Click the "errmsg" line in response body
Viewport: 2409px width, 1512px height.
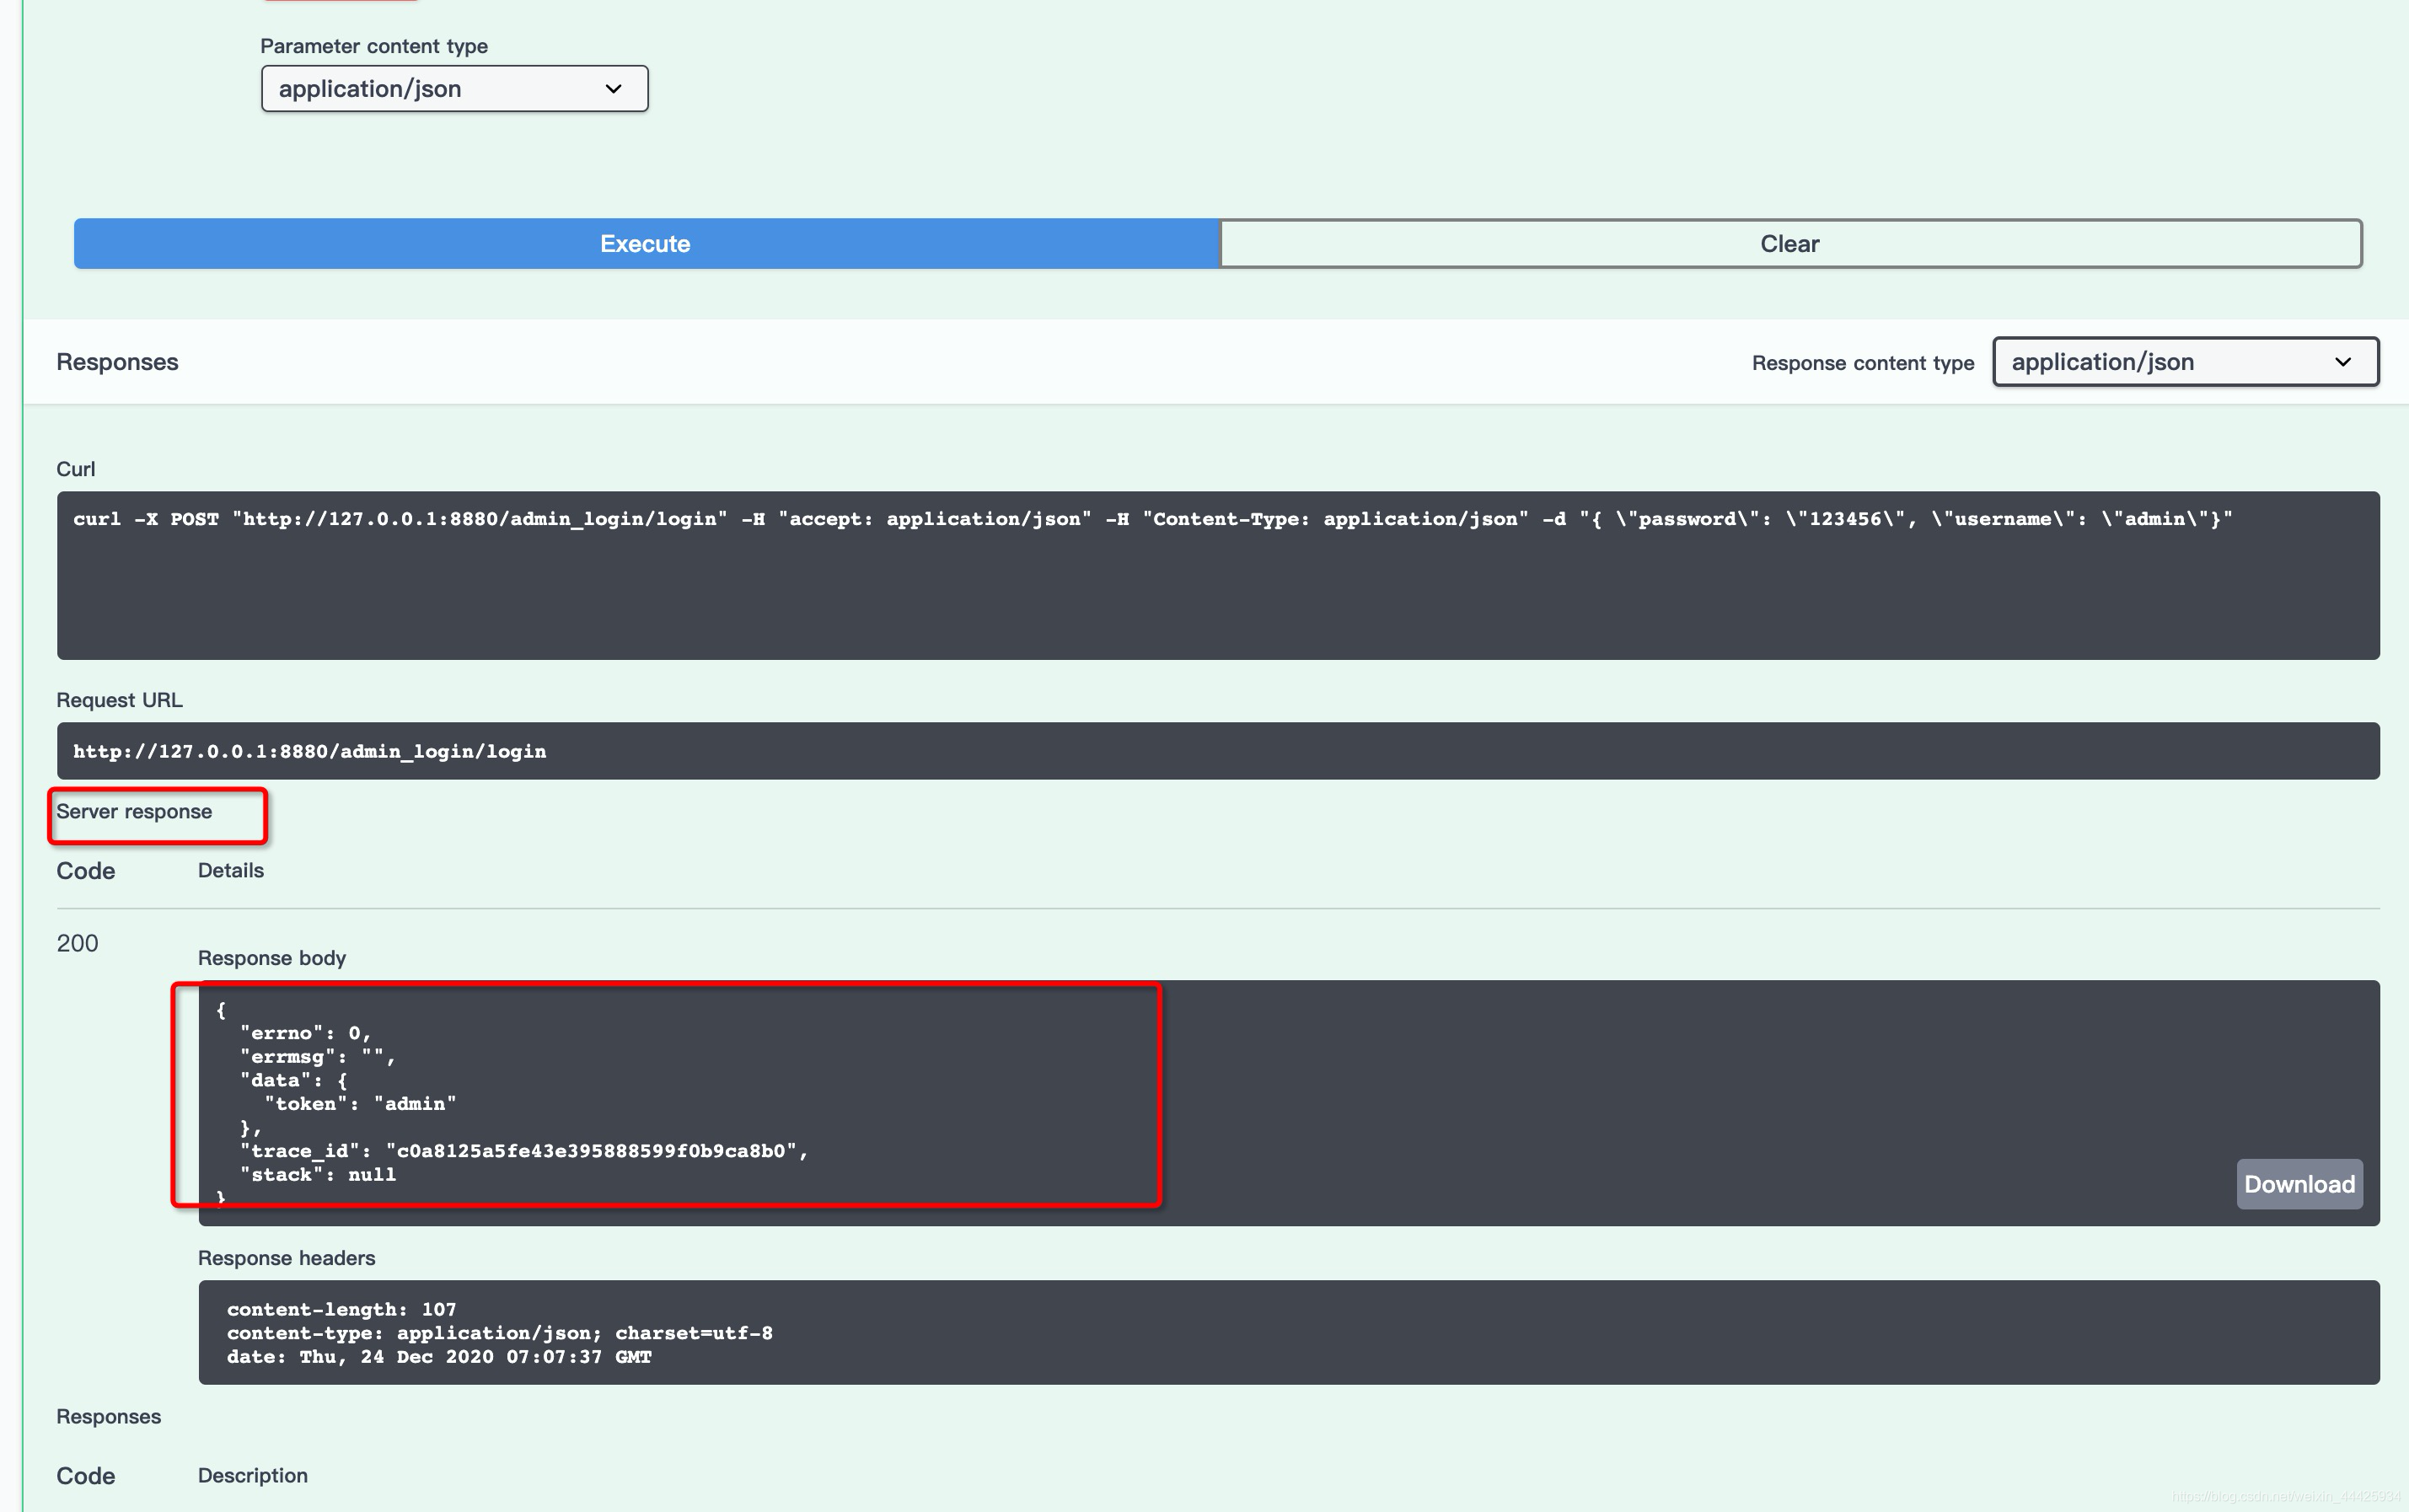point(318,1057)
